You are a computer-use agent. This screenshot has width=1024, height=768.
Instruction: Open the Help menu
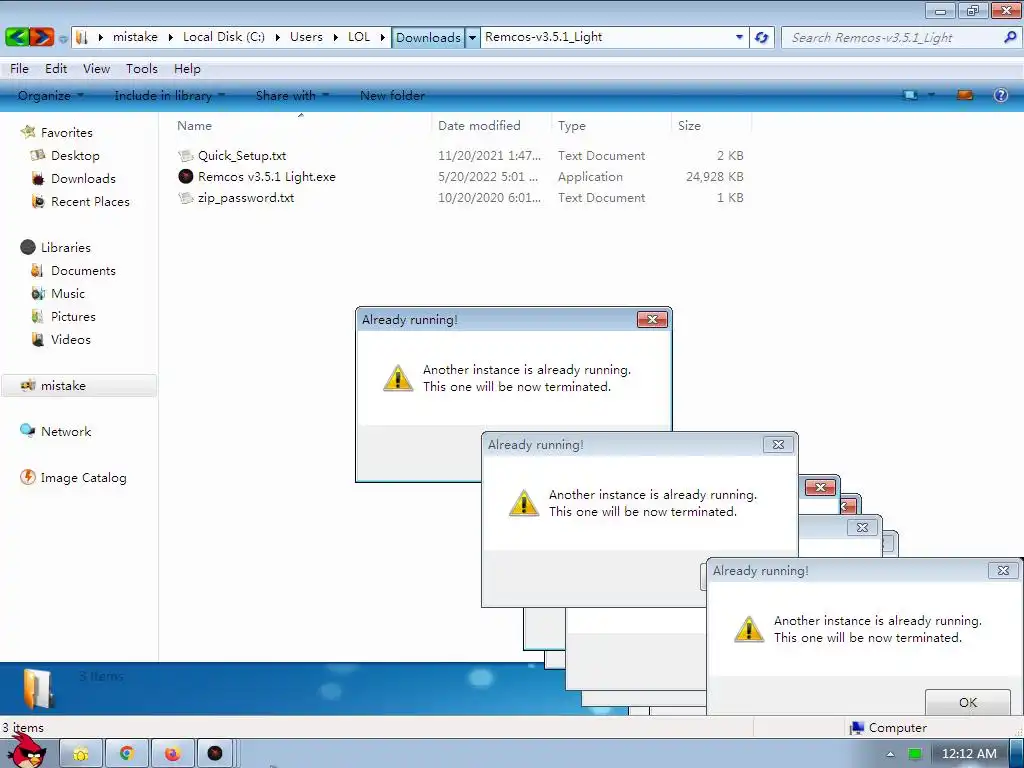click(x=187, y=69)
